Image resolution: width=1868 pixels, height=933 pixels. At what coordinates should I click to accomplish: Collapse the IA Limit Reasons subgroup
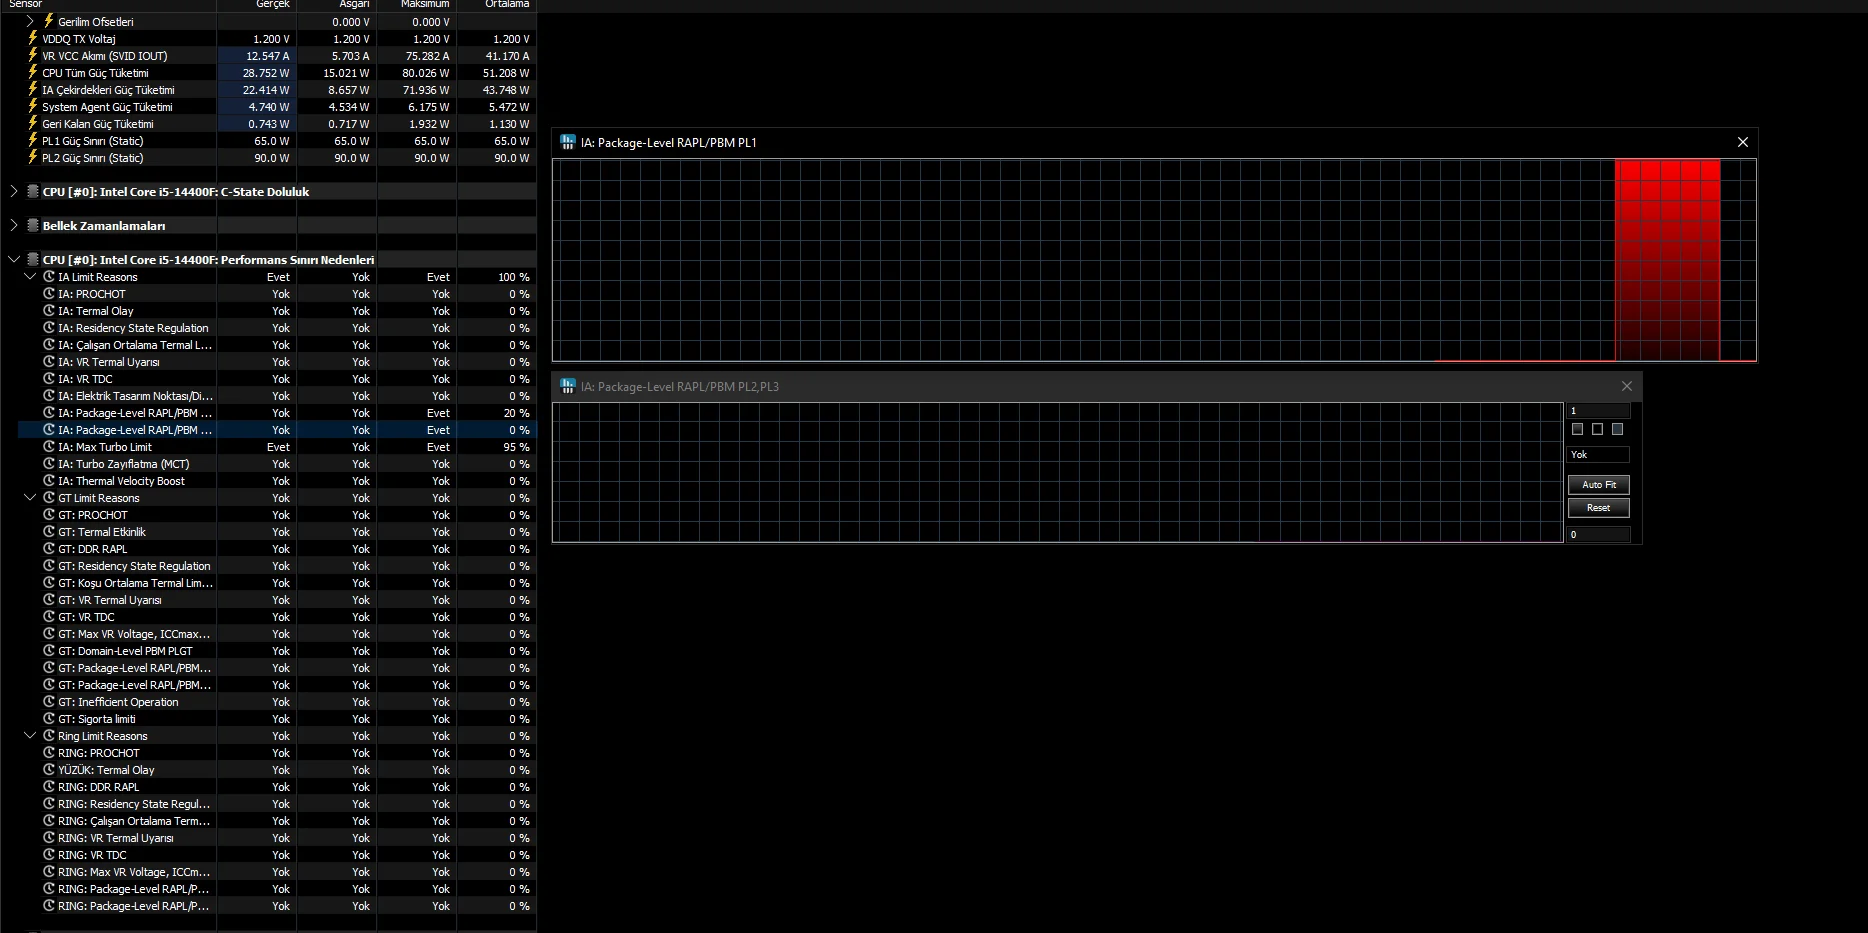[x=30, y=276]
